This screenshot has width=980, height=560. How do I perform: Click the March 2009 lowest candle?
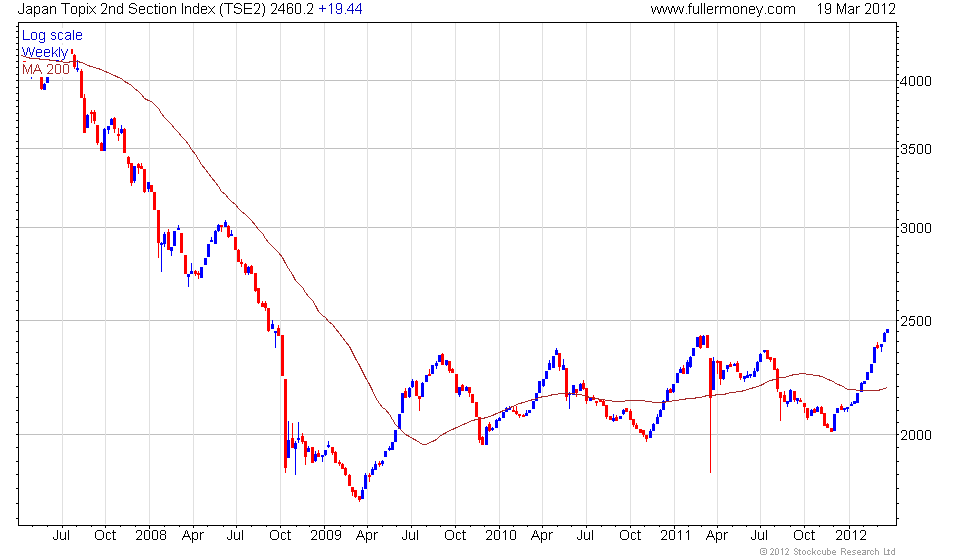click(360, 498)
